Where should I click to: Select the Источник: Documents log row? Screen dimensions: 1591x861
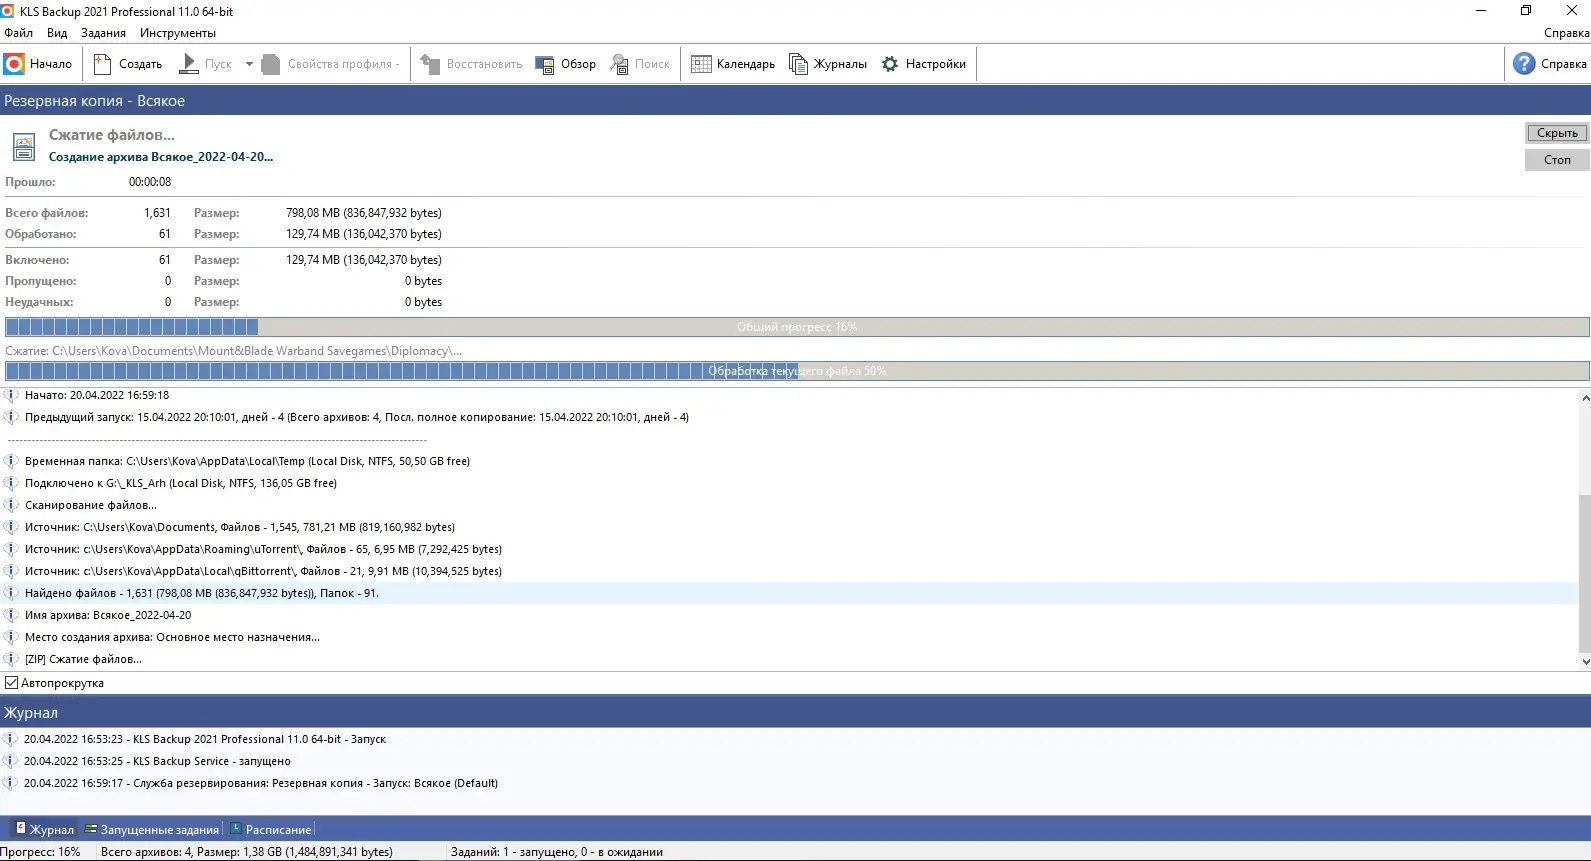[790, 527]
